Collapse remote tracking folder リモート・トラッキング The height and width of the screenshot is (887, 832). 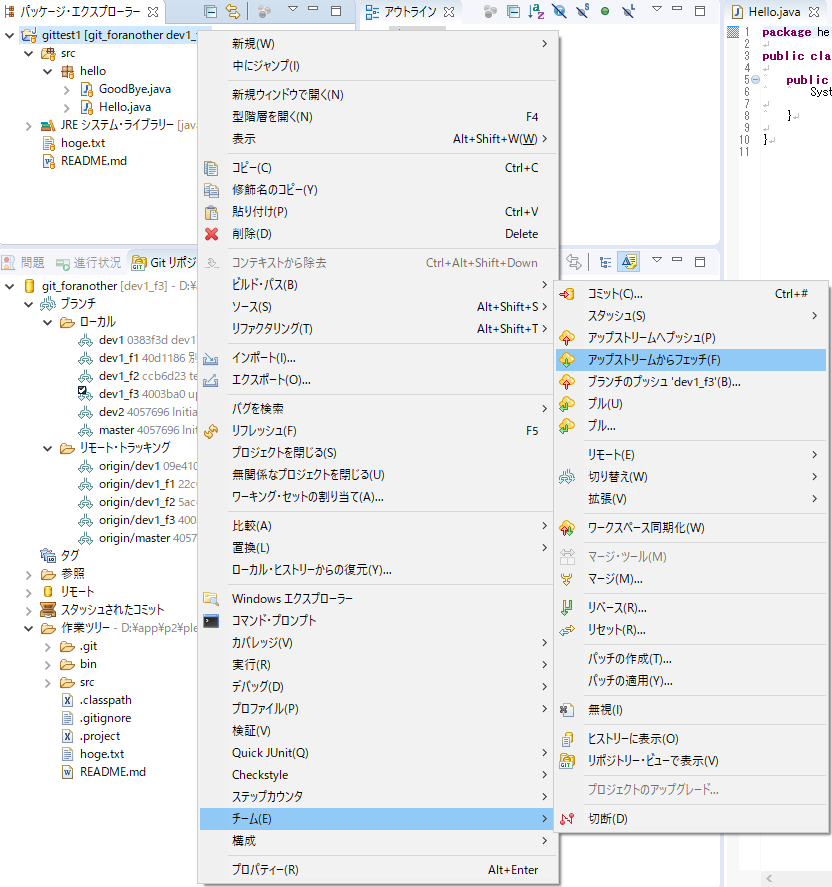pyautogui.click(x=48, y=448)
